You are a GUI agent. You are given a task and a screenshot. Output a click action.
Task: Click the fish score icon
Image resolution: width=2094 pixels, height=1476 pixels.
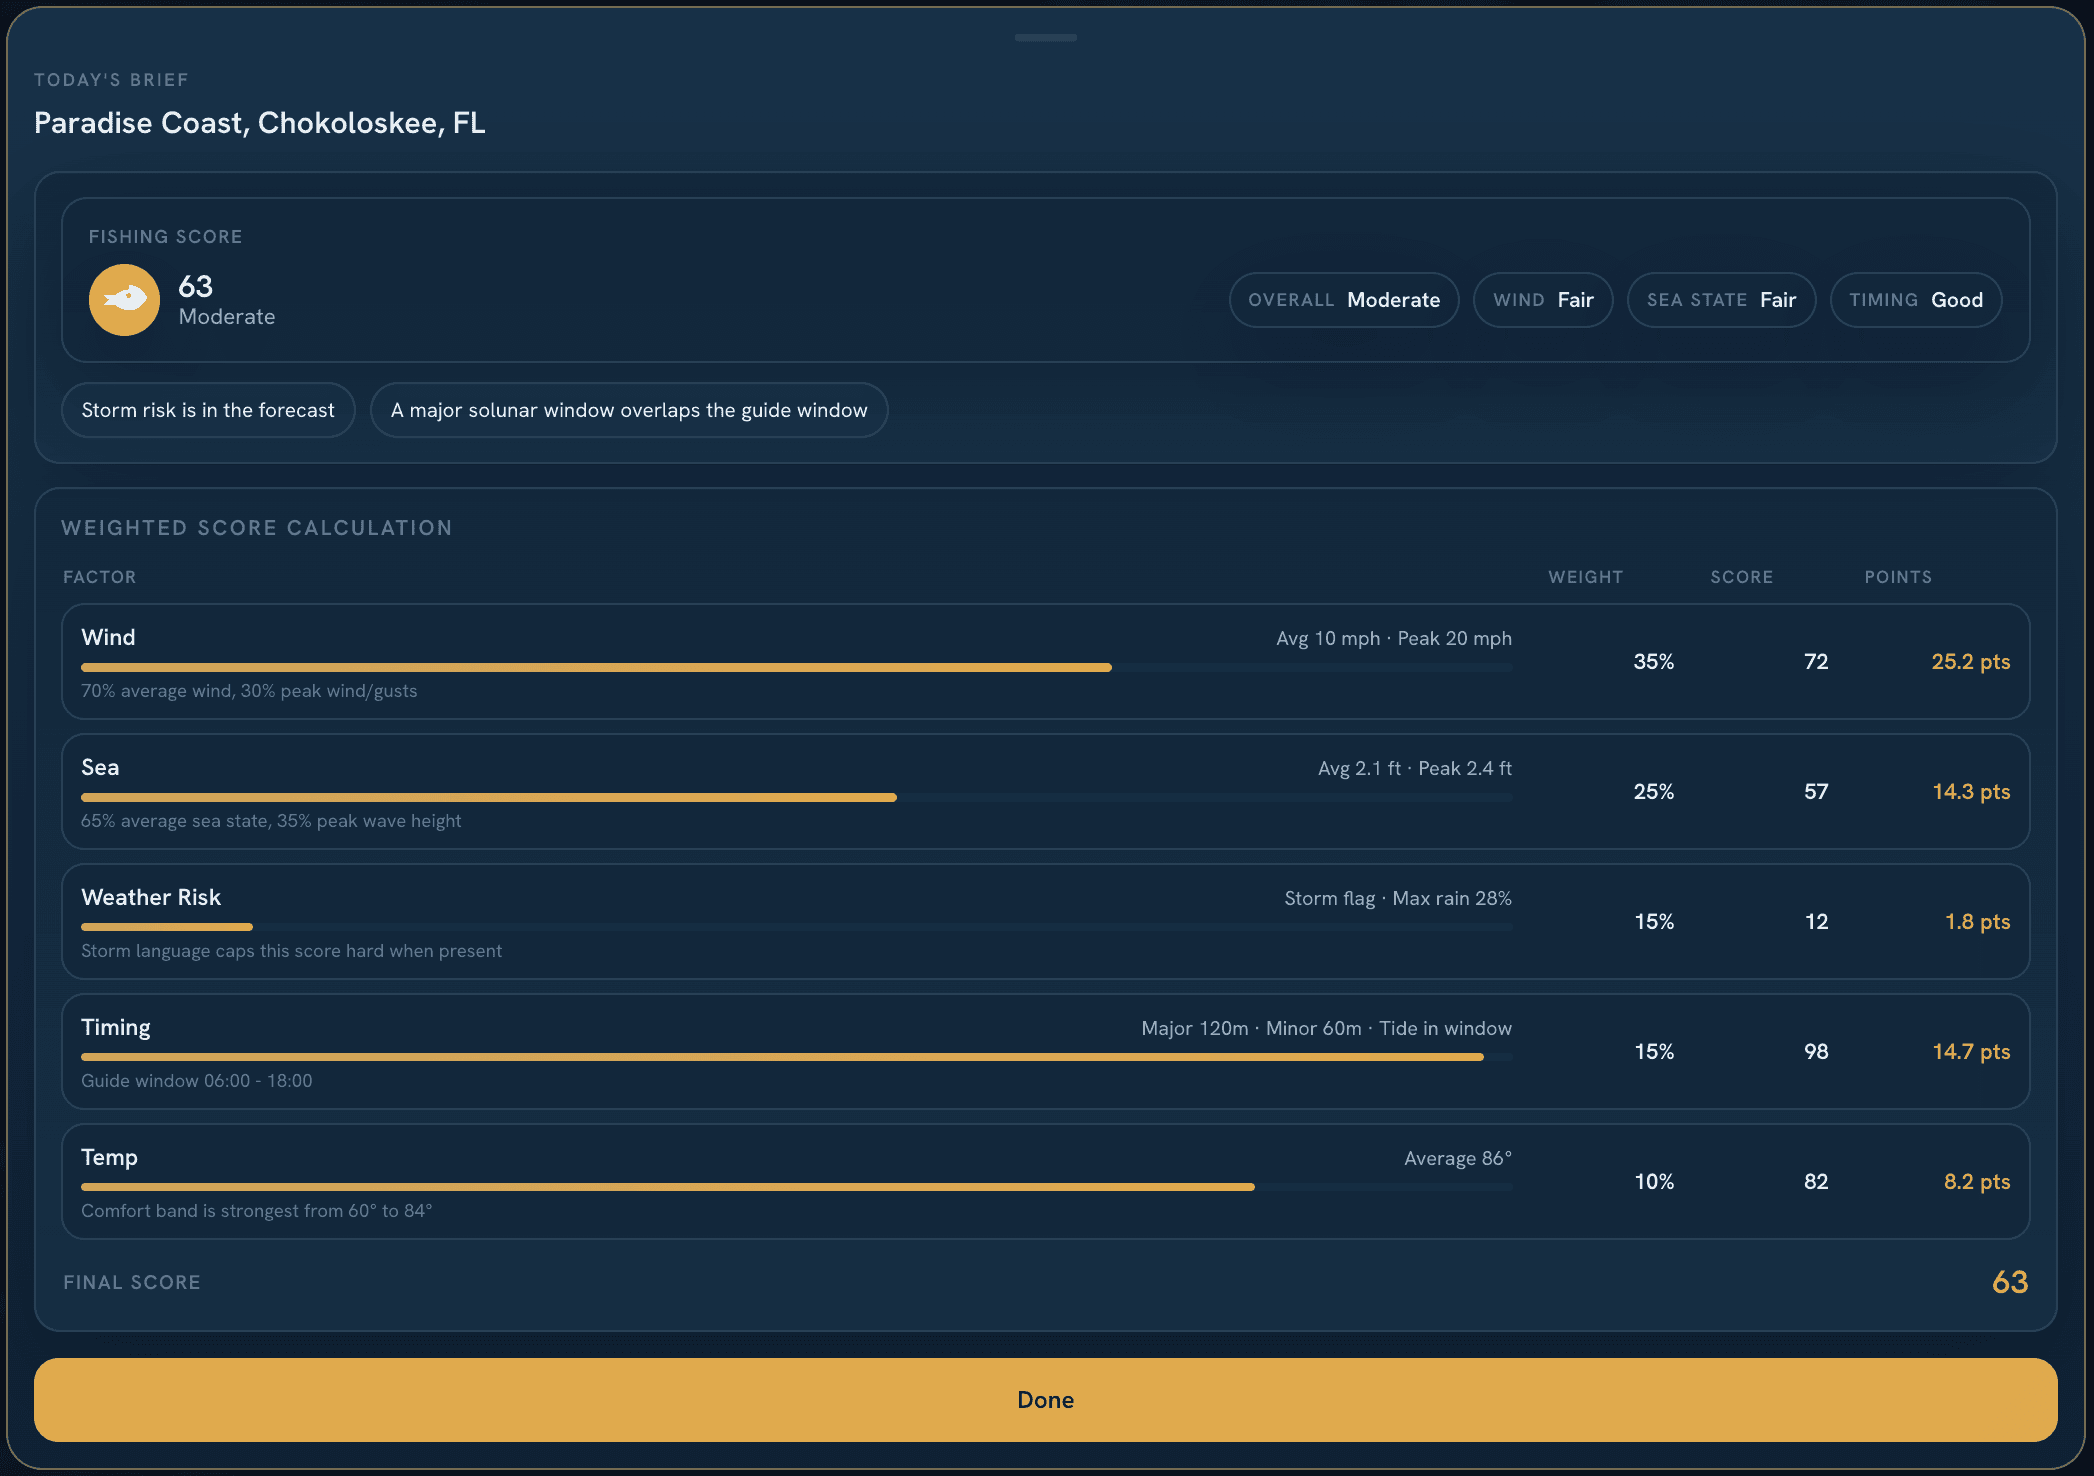(x=124, y=300)
